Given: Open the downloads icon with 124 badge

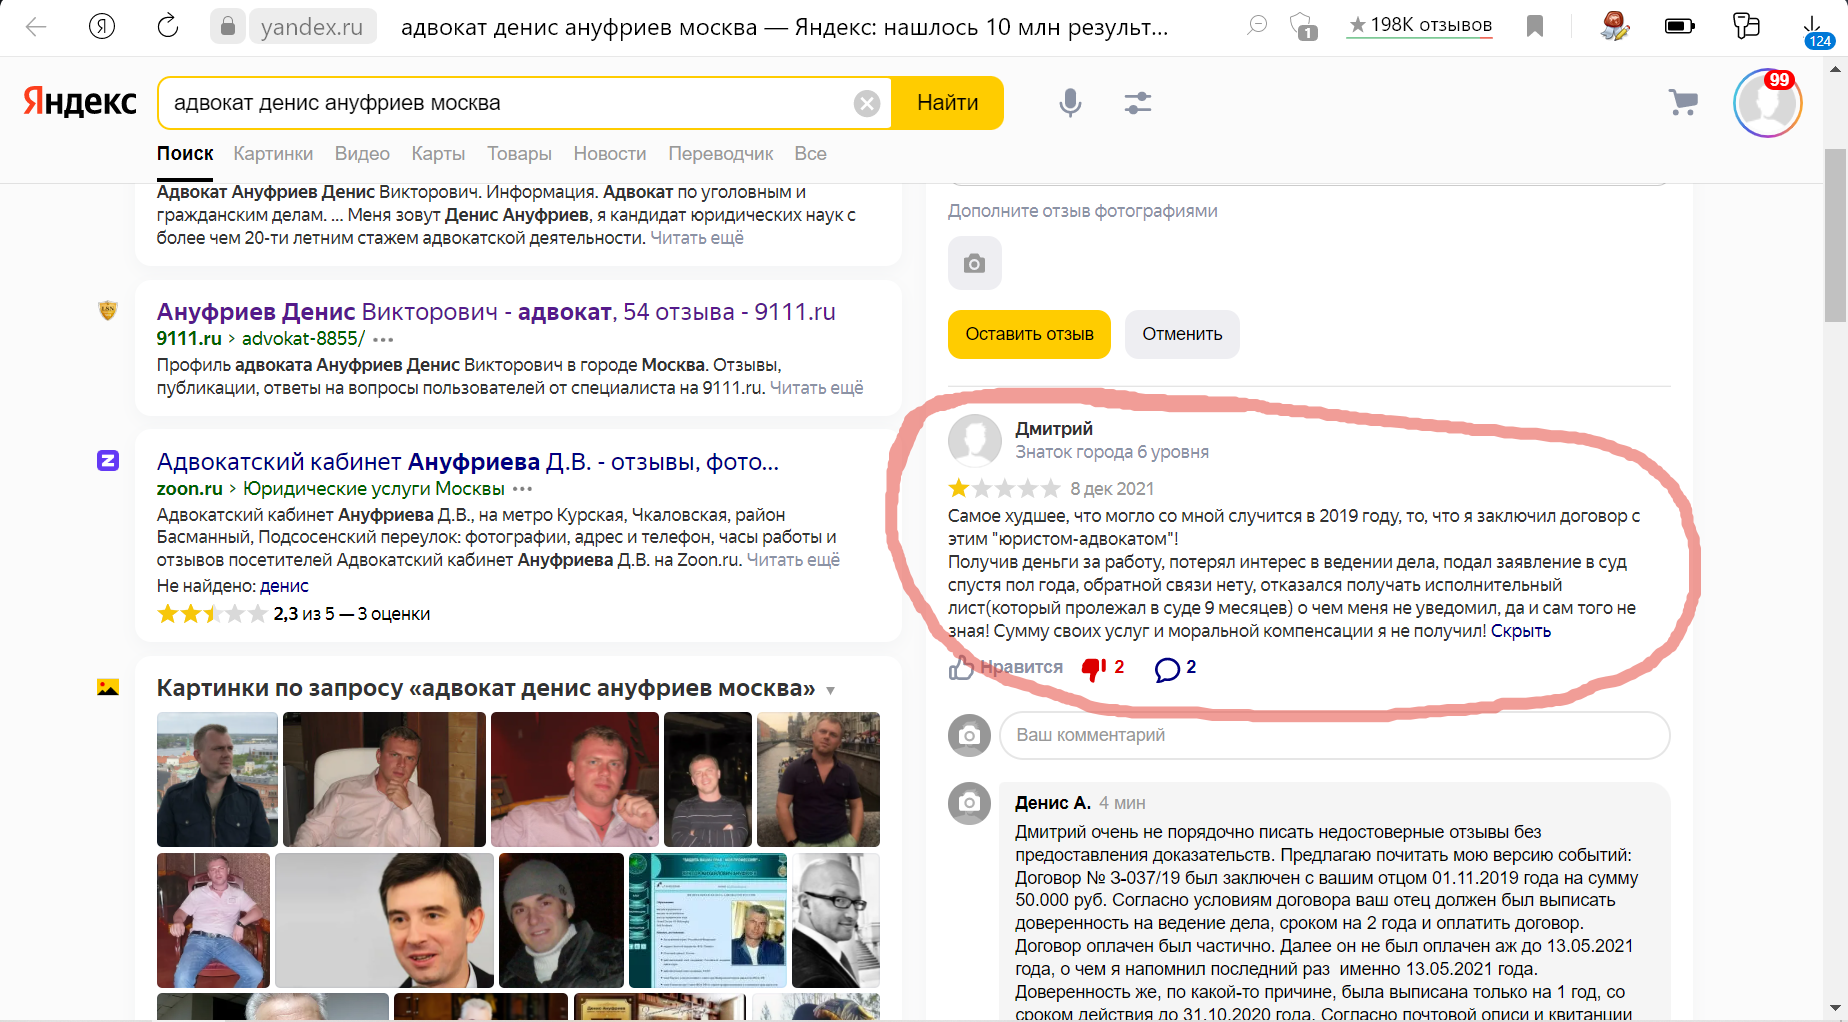Looking at the screenshot, I should pyautogui.click(x=1814, y=29).
